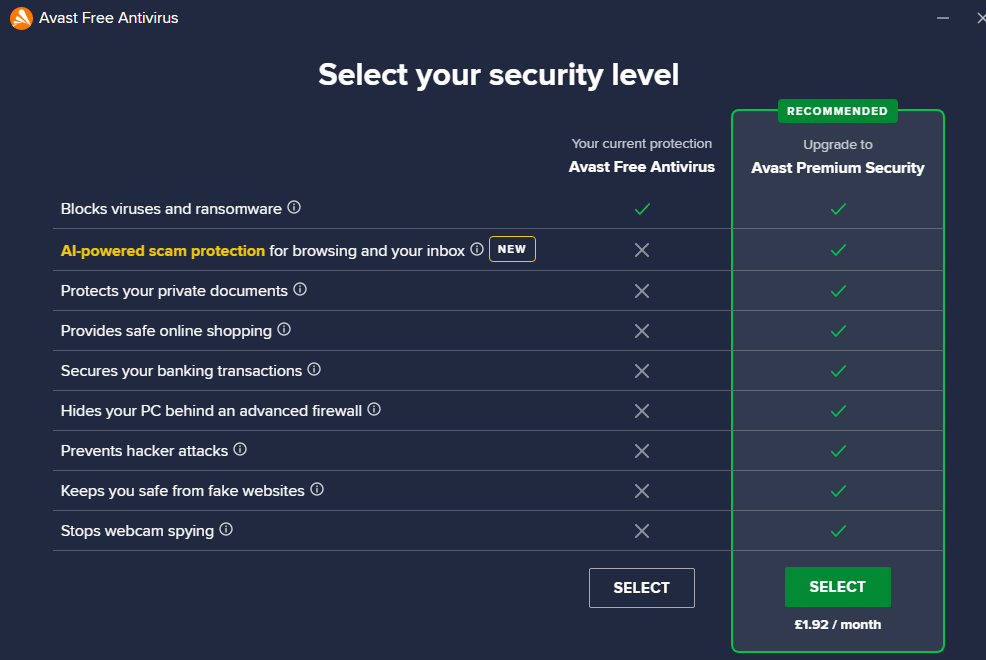Click Free column X for safe online shopping
The height and width of the screenshot is (660, 986).
pyautogui.click(x=642, y=331)
